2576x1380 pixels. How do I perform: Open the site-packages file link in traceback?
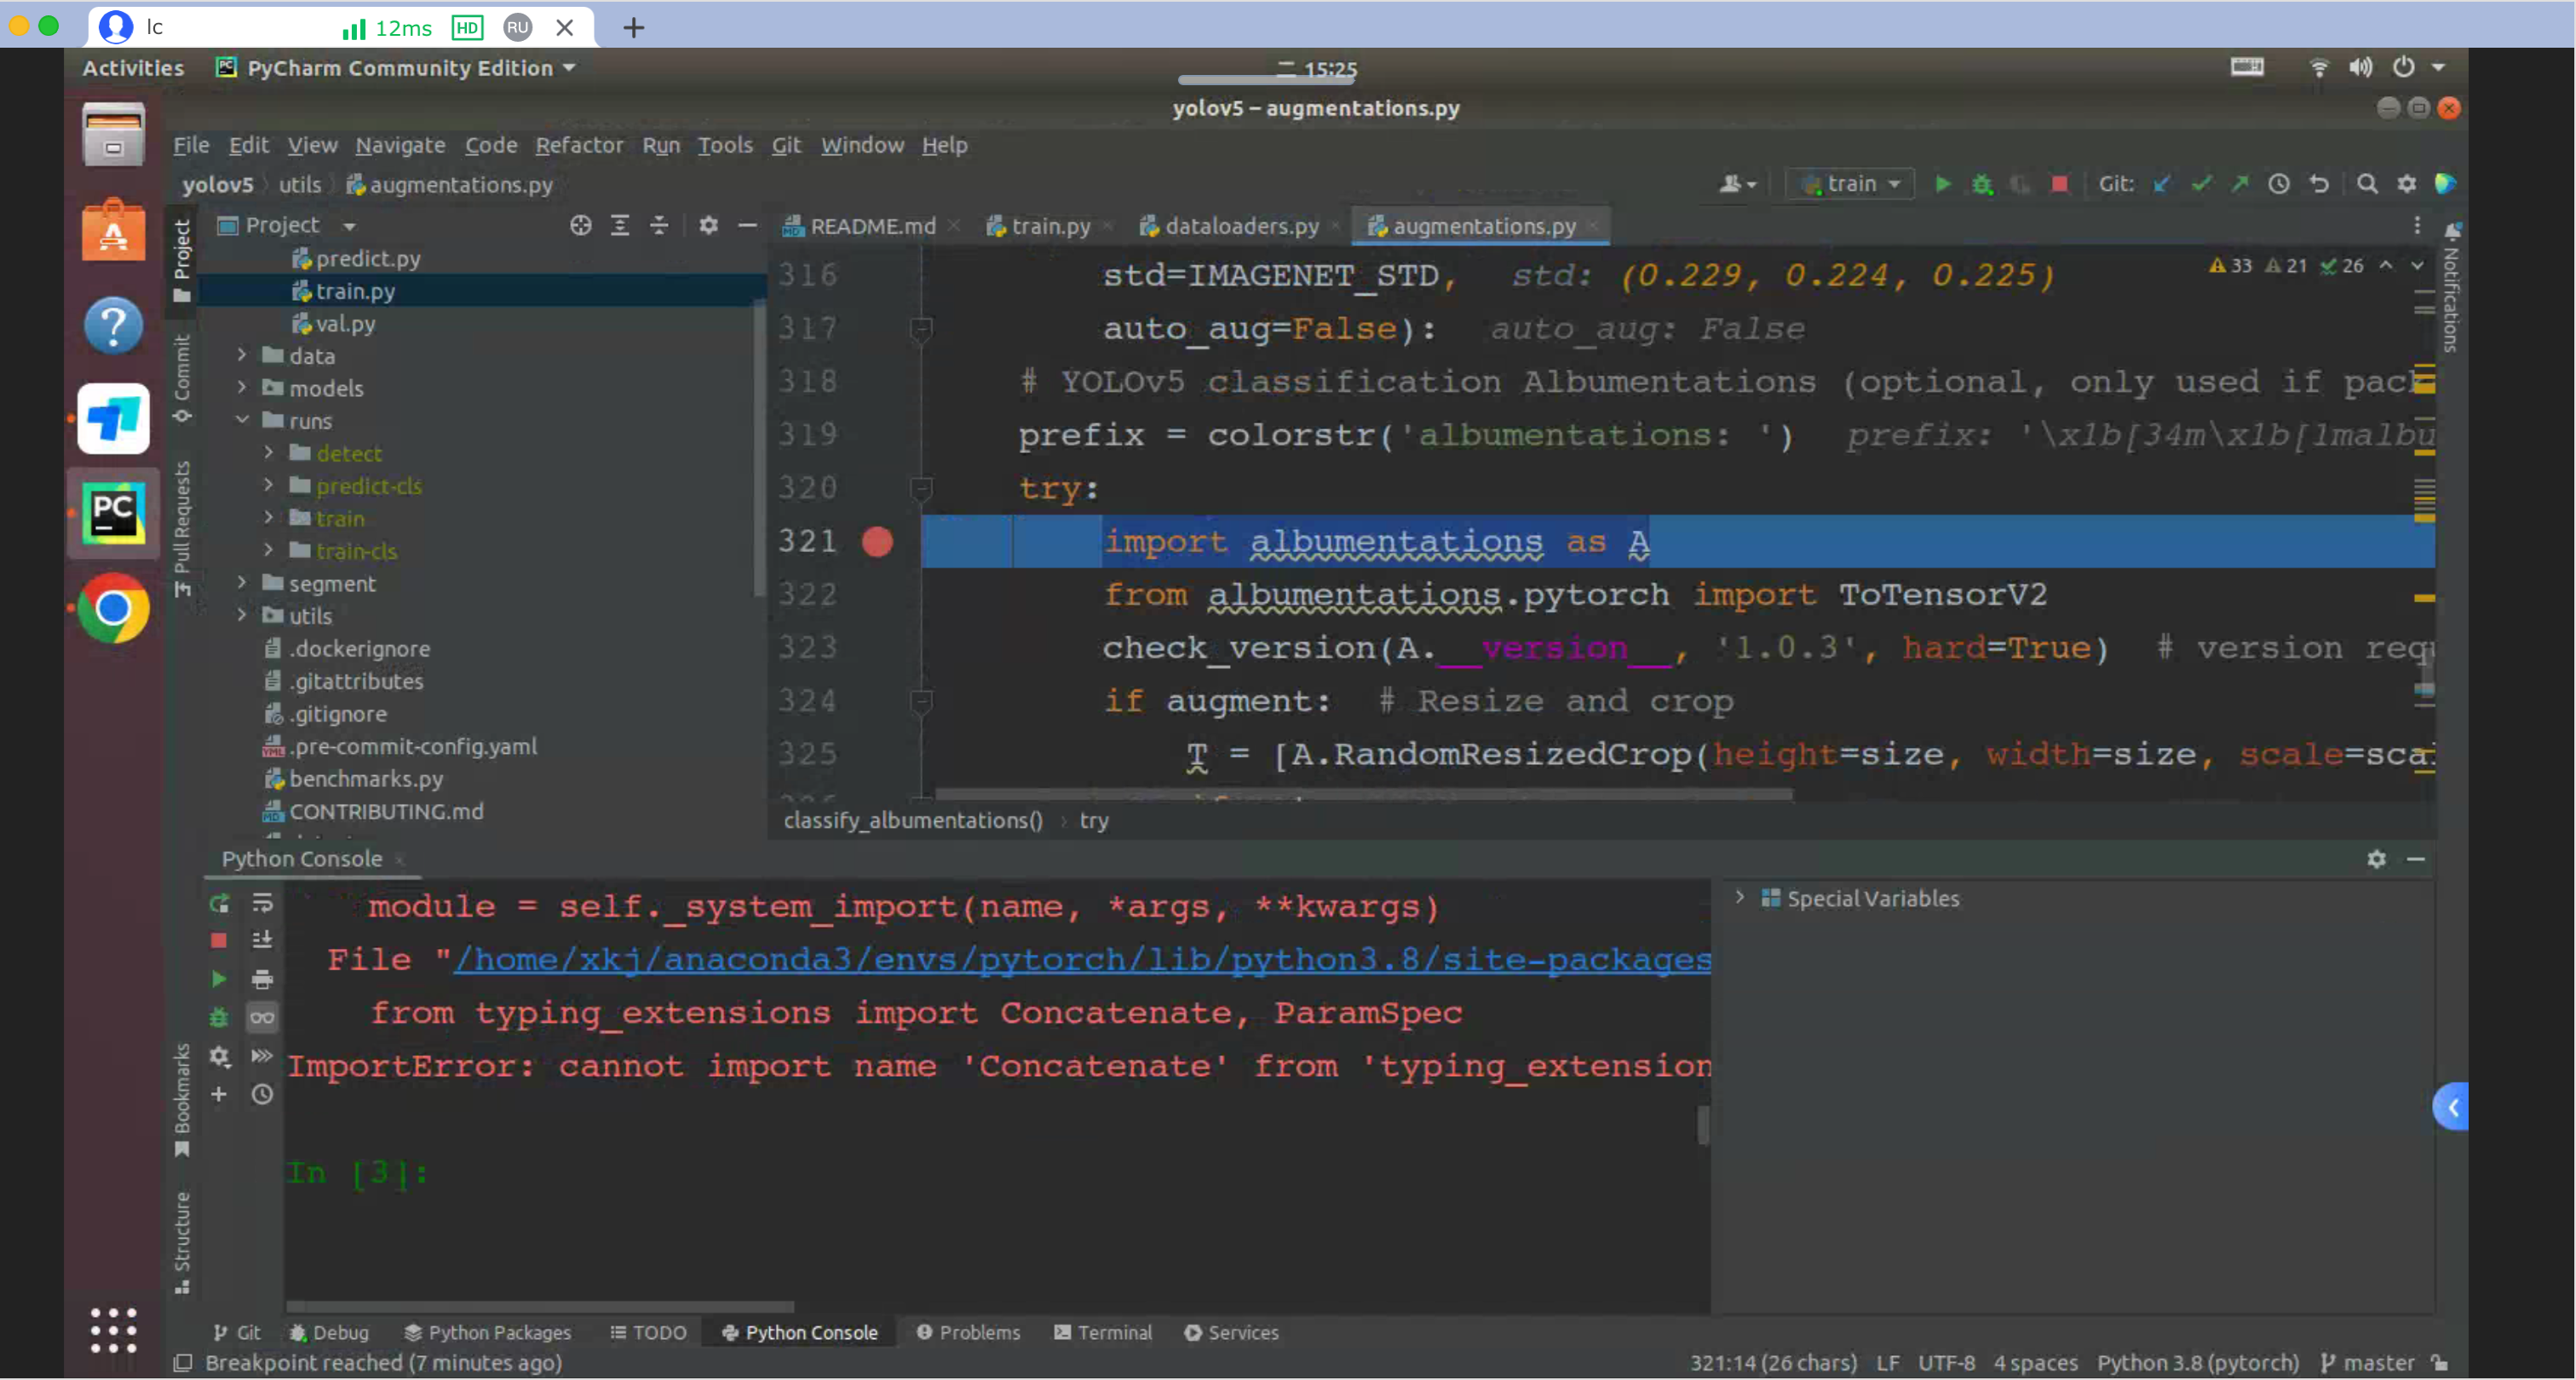pos(1082,960)
